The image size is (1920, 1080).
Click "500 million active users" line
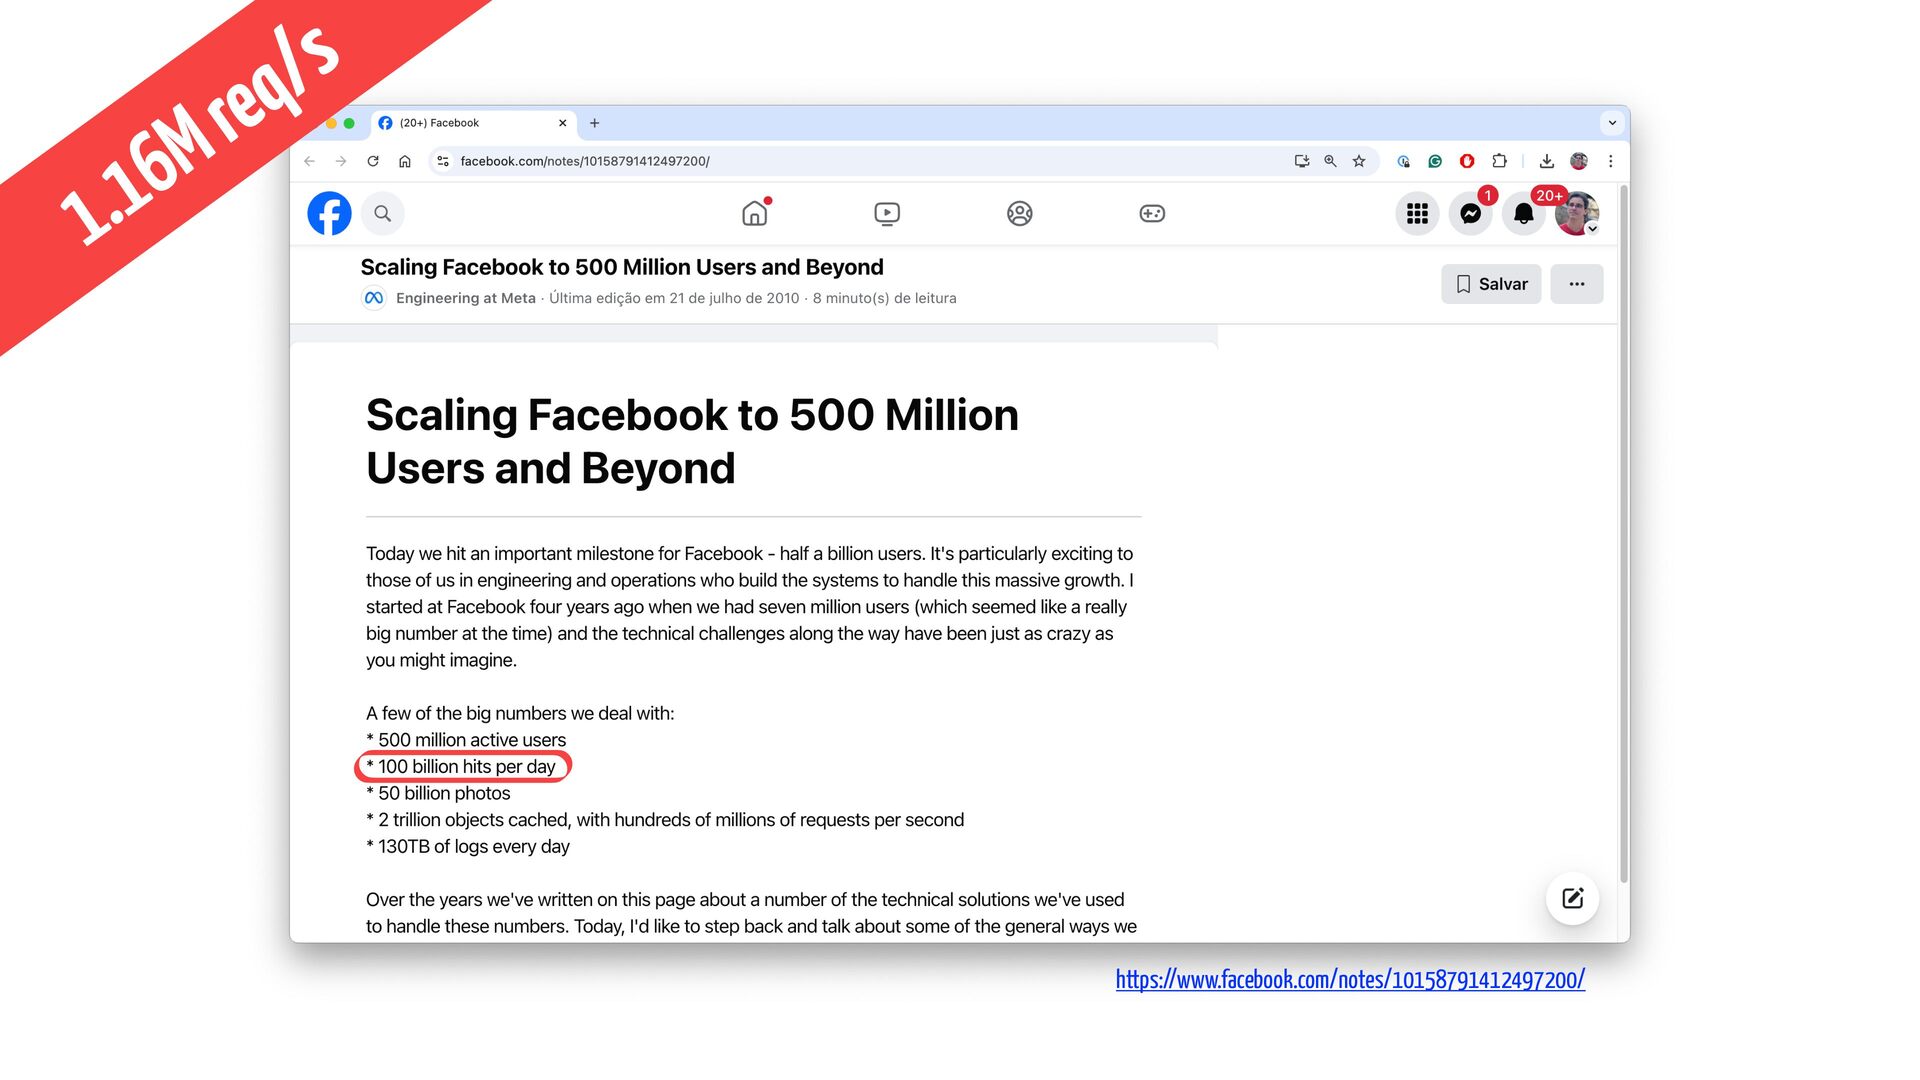(466, 740)
